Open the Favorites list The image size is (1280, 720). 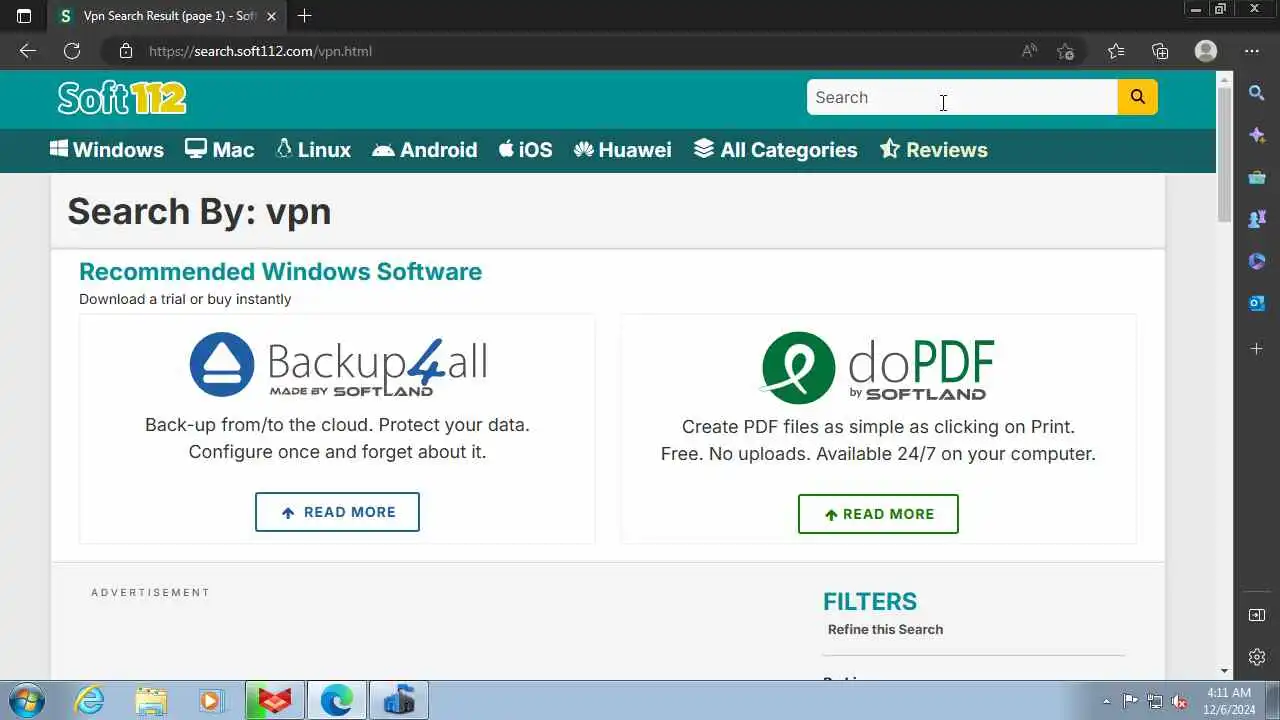[1116, 51]
